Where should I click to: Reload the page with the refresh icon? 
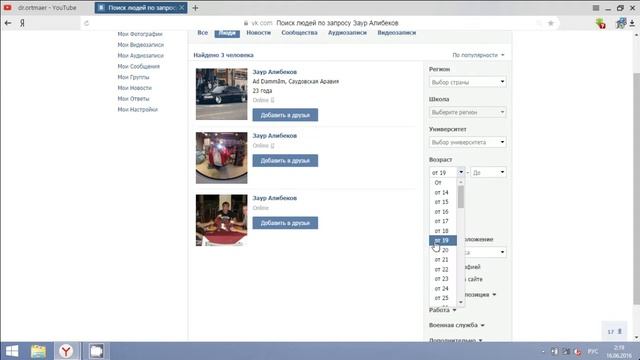[87, 23]
